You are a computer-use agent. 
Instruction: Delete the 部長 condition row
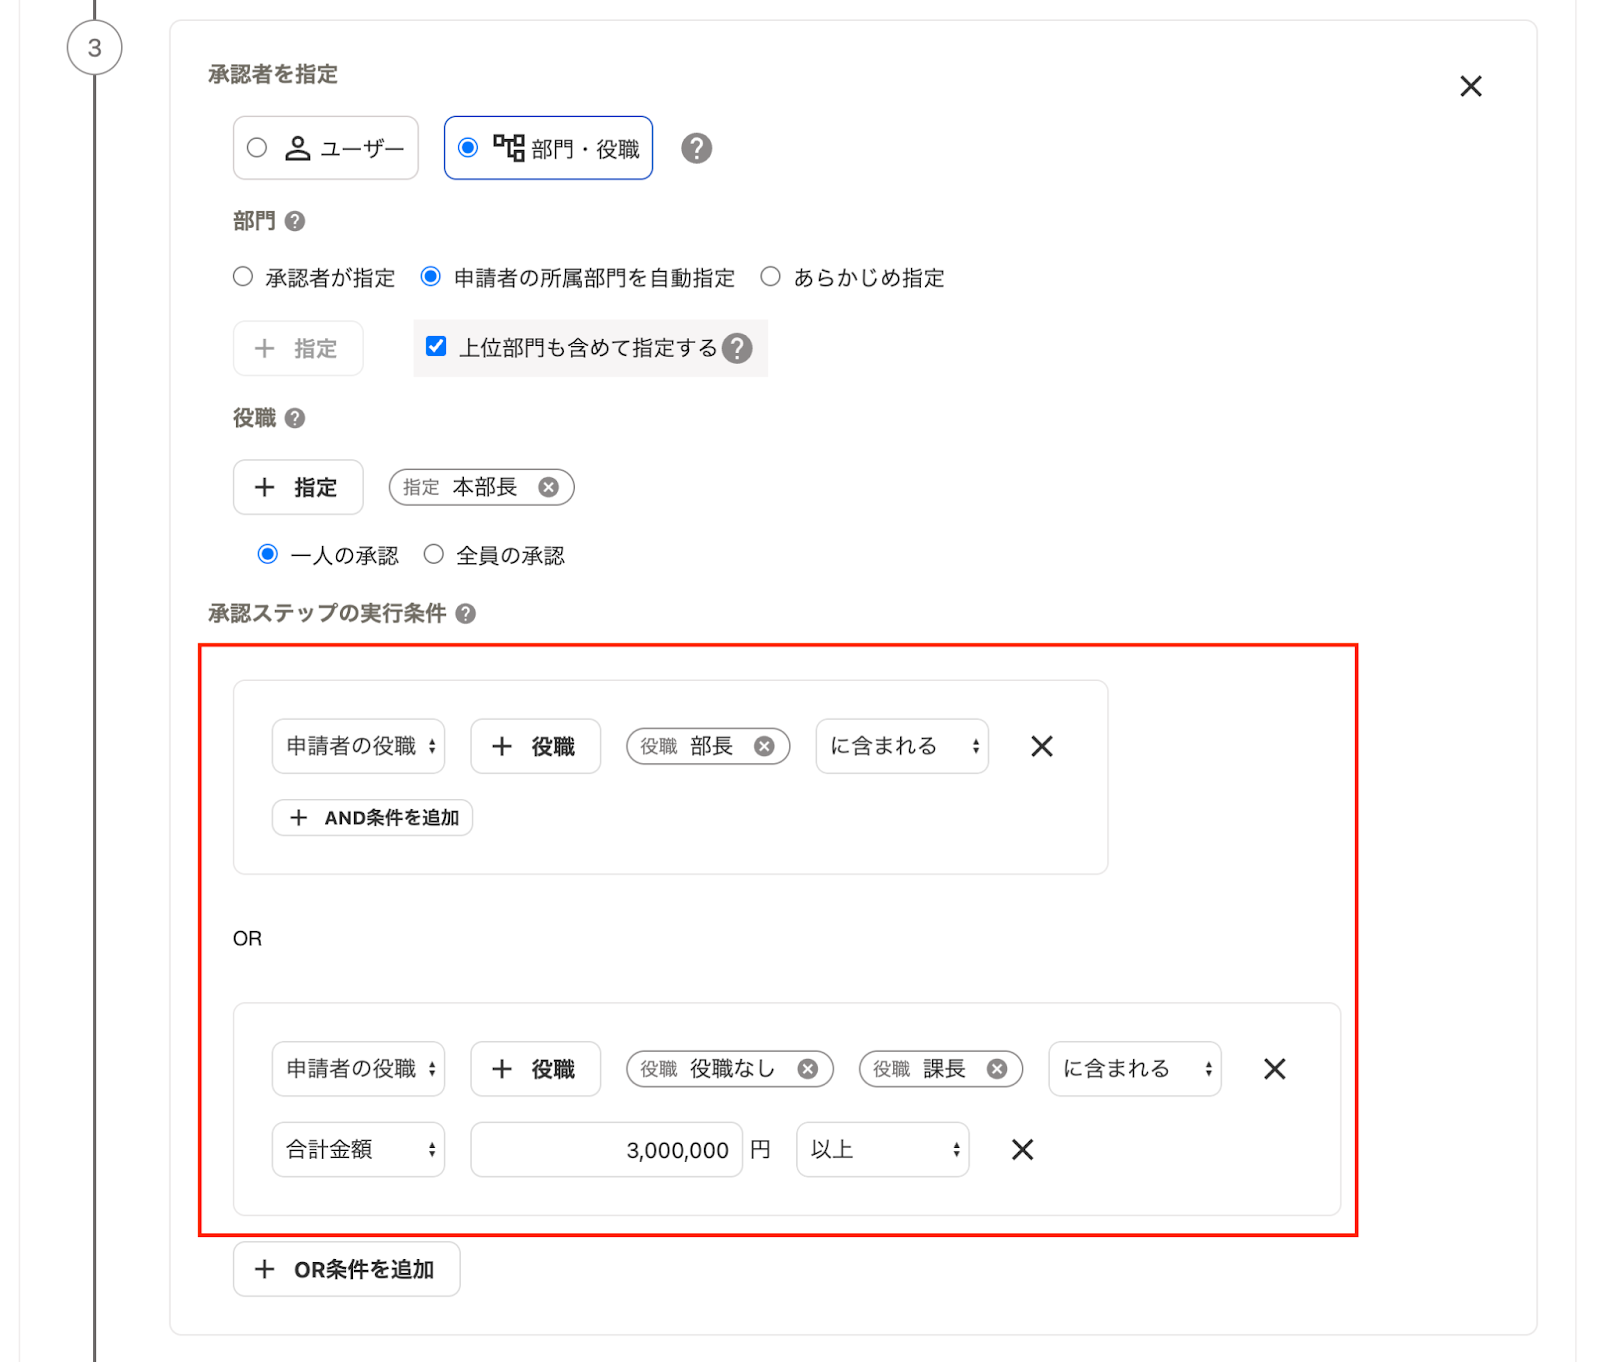1042,746
